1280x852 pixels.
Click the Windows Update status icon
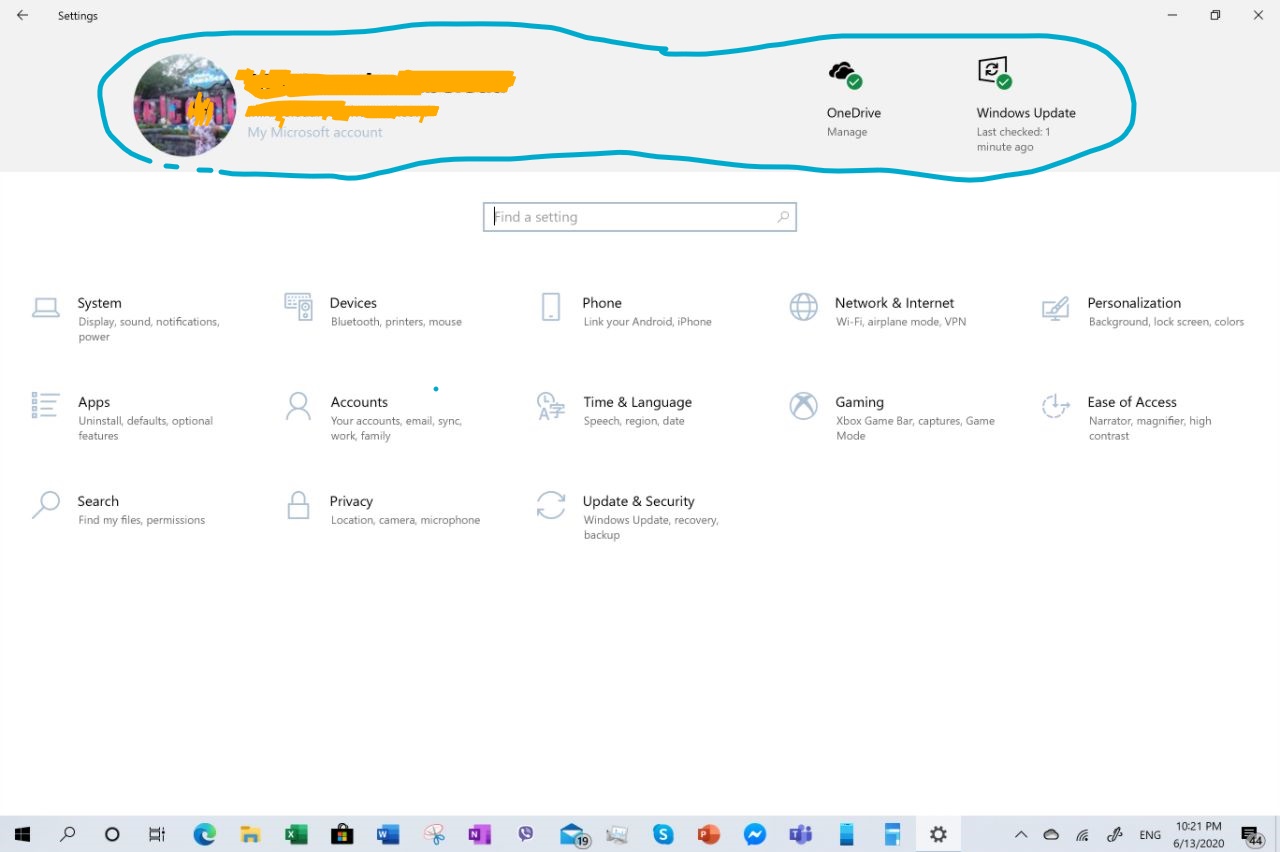pos(994,72)
